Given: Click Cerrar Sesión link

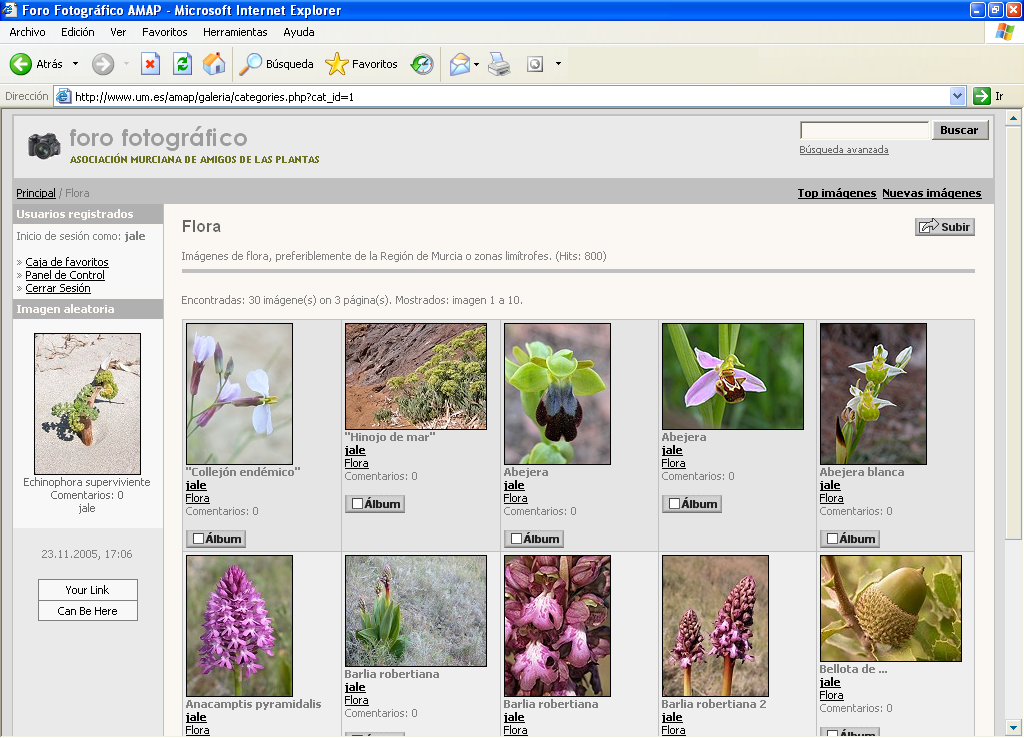Looking at the screenshot, I should pos(57,288).
